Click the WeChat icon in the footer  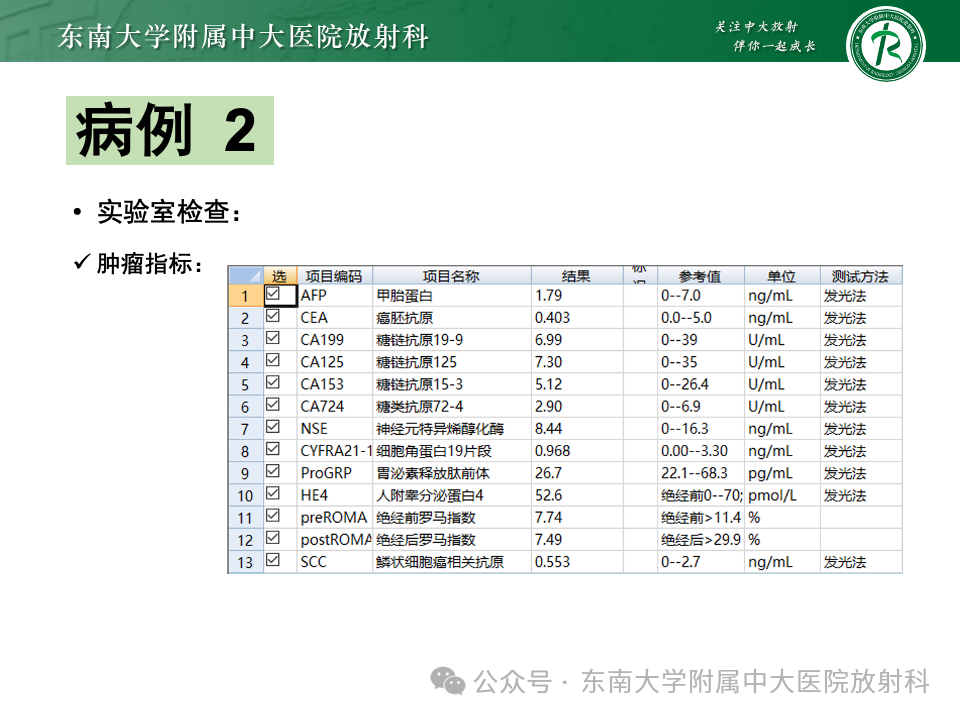tap(448, 681)
